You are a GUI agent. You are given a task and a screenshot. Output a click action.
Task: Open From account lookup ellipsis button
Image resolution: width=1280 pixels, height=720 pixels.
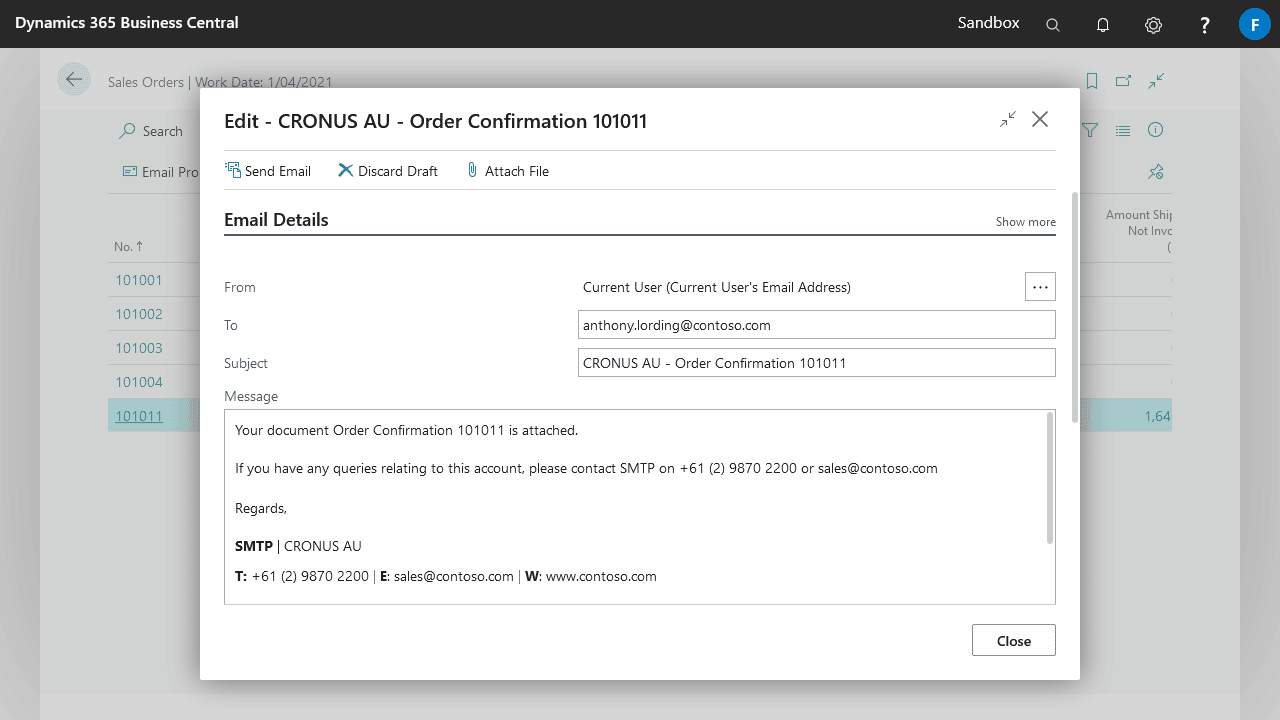click(x=1040, y=287)
